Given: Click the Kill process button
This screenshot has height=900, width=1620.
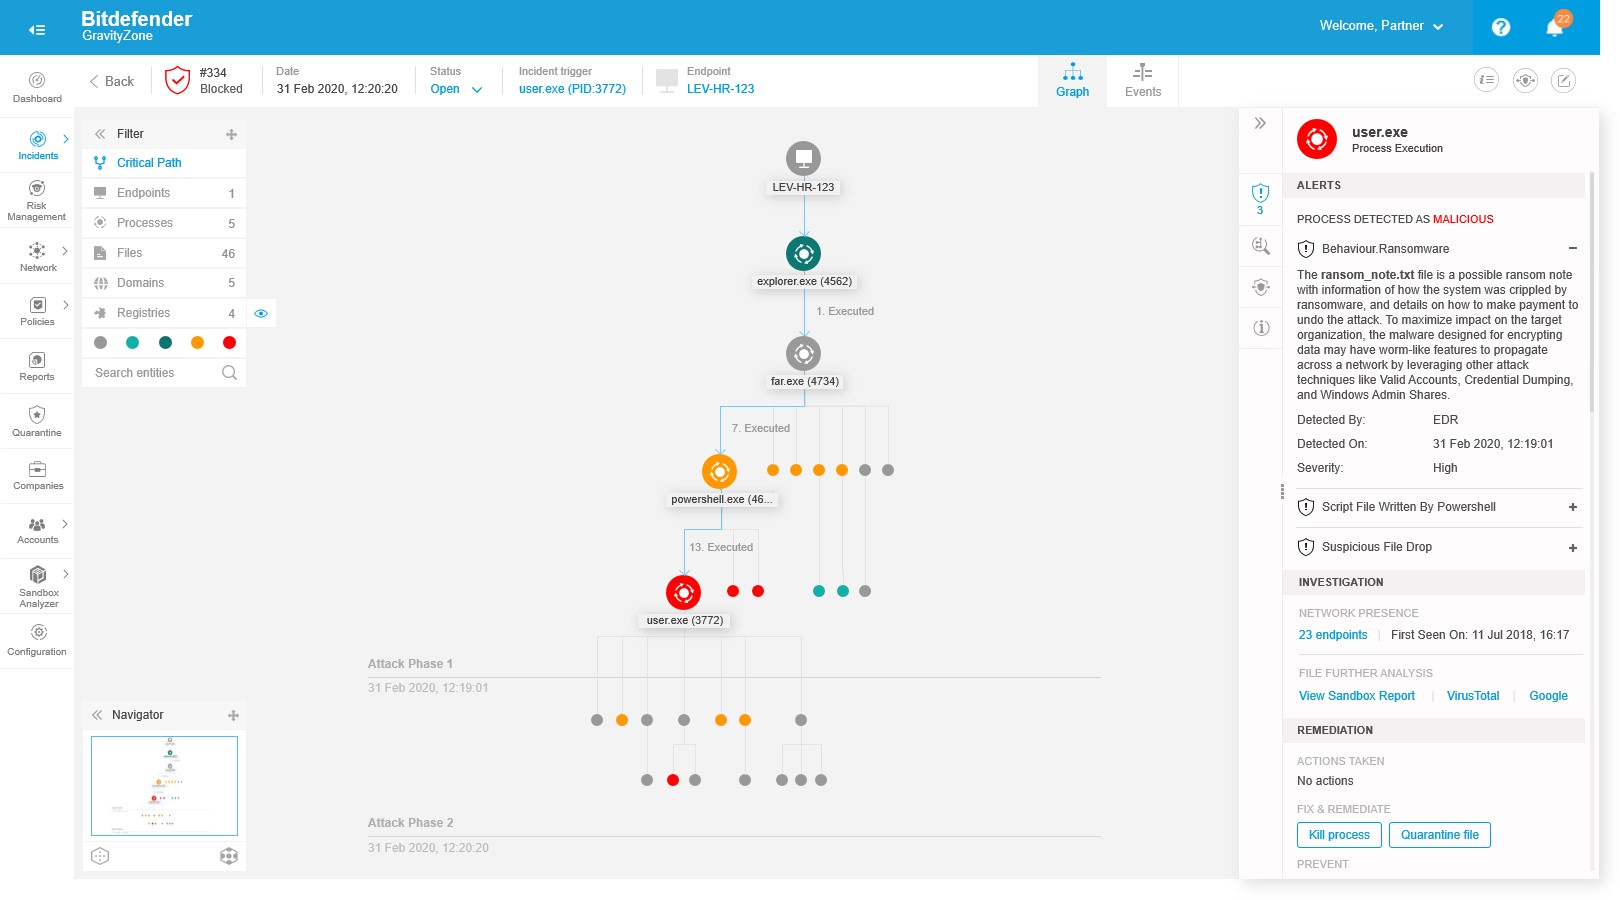Looking at the screenshot, I should coord(1339,835).
